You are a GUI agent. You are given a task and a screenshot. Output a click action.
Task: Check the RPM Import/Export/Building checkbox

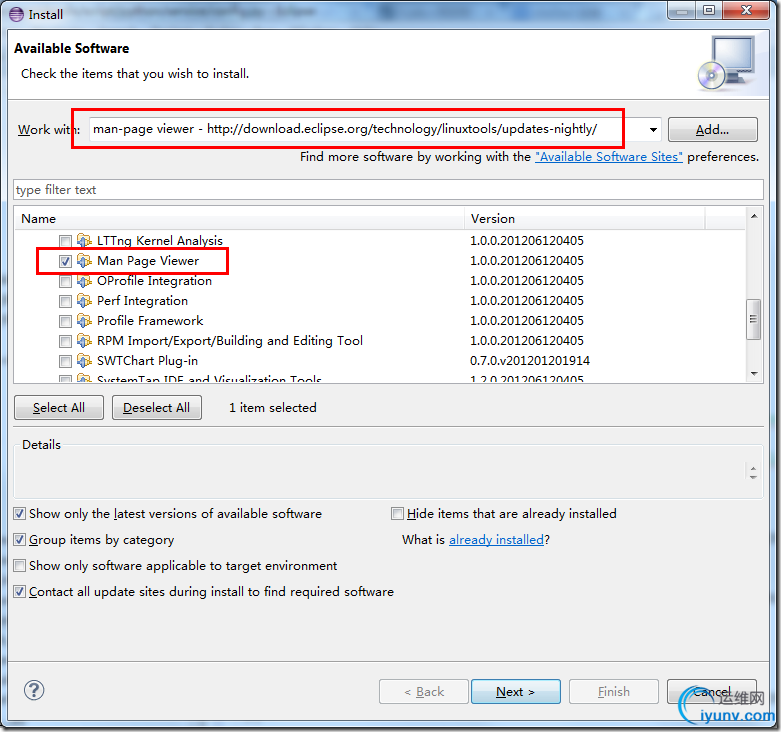(x=65, y=341)
